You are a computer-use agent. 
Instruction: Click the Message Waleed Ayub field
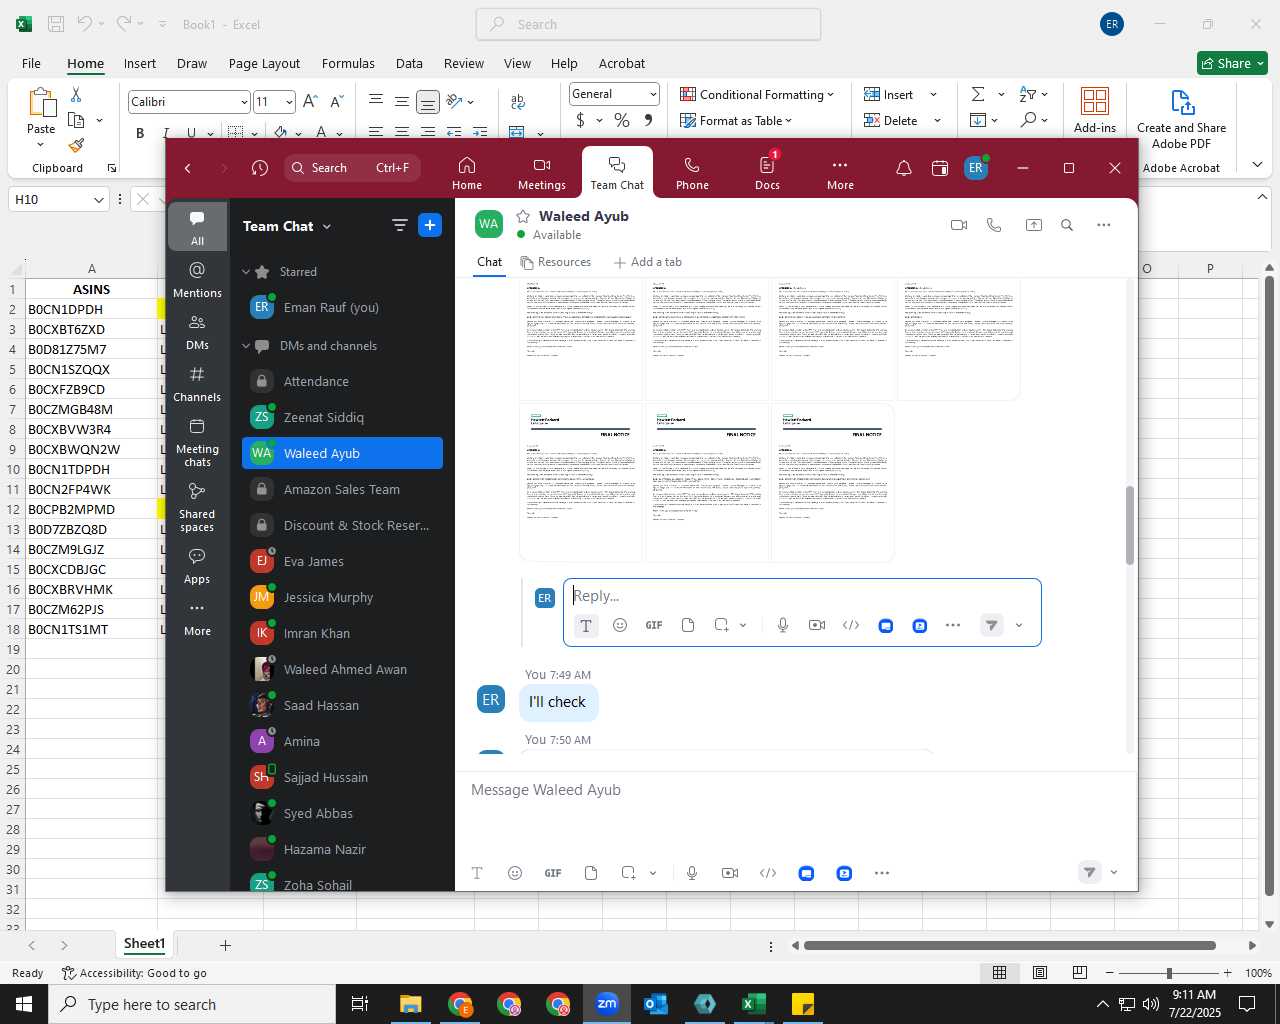(796, 790)
